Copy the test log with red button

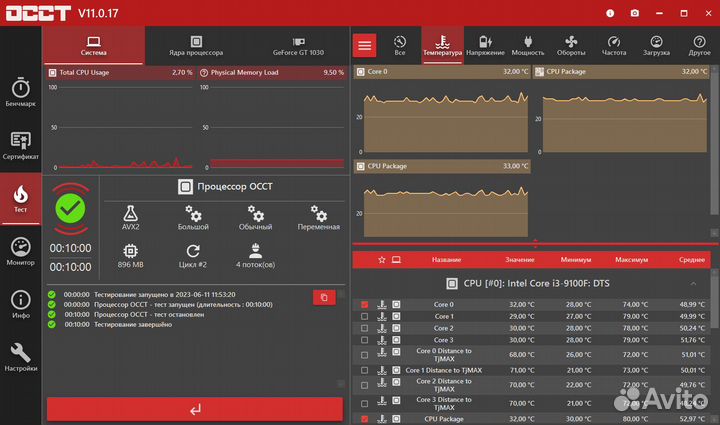(324, 297)
